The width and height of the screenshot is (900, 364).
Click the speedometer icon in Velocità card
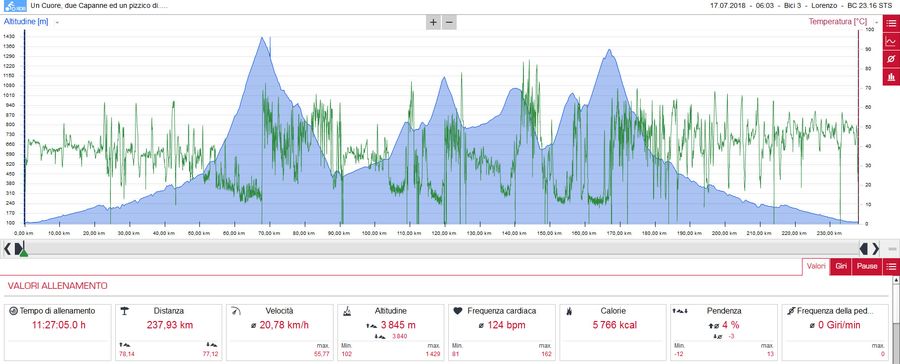click(235, 311)
